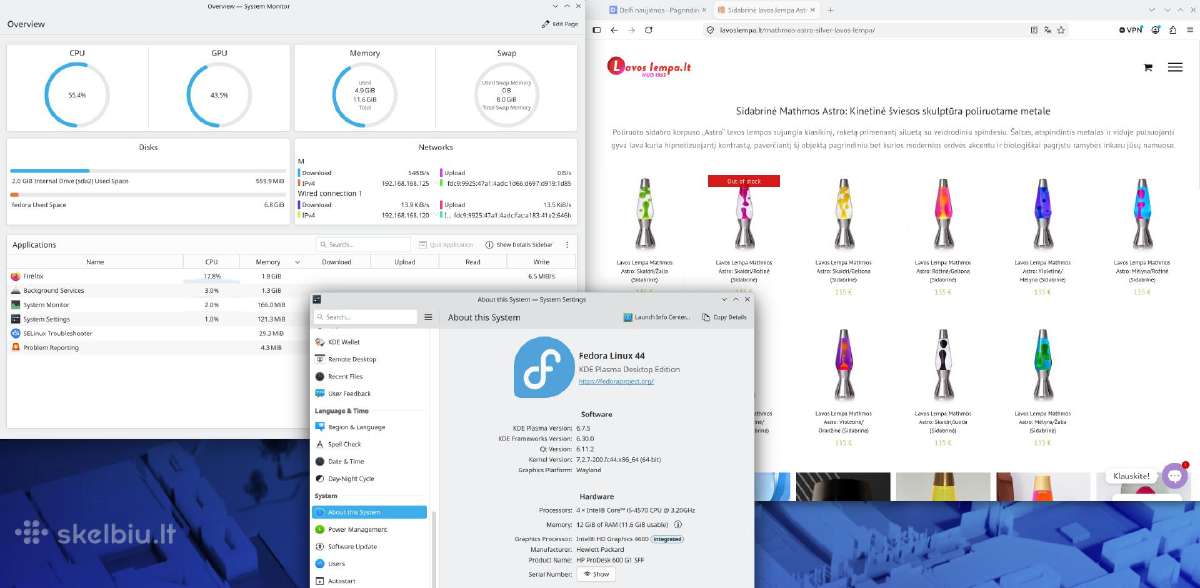Click Edit Page in System Monitor
Viewport: 1200px width, 588px height.
coord(560,23)
